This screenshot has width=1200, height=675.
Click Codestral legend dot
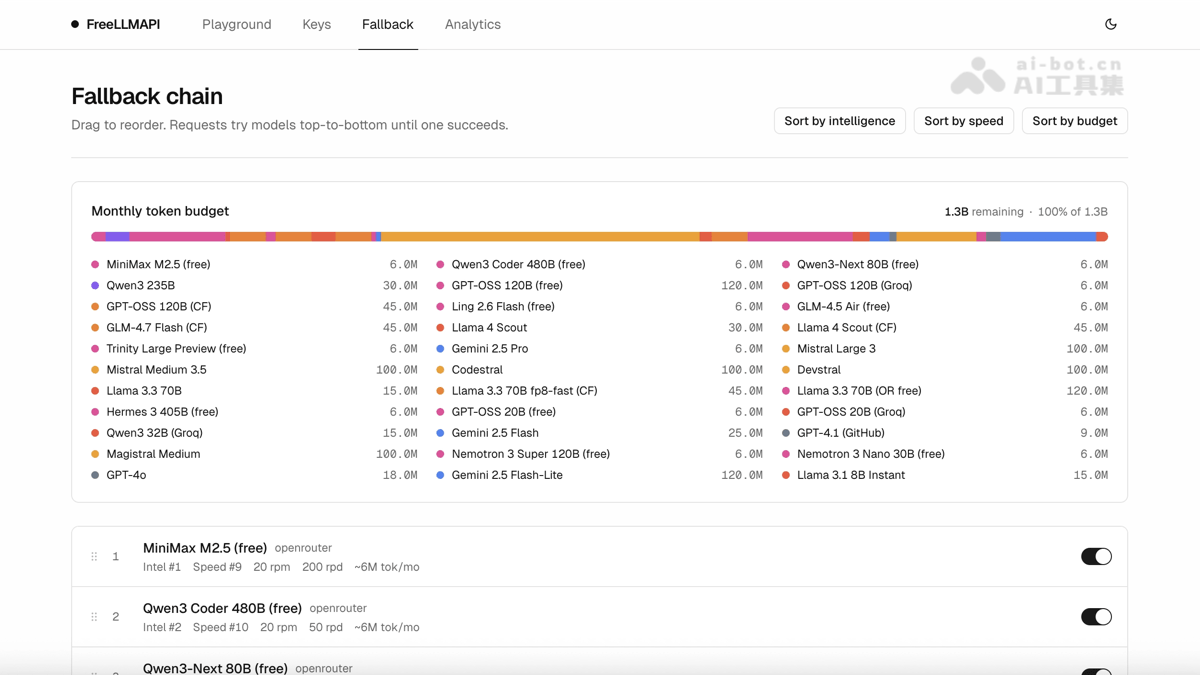440,370
